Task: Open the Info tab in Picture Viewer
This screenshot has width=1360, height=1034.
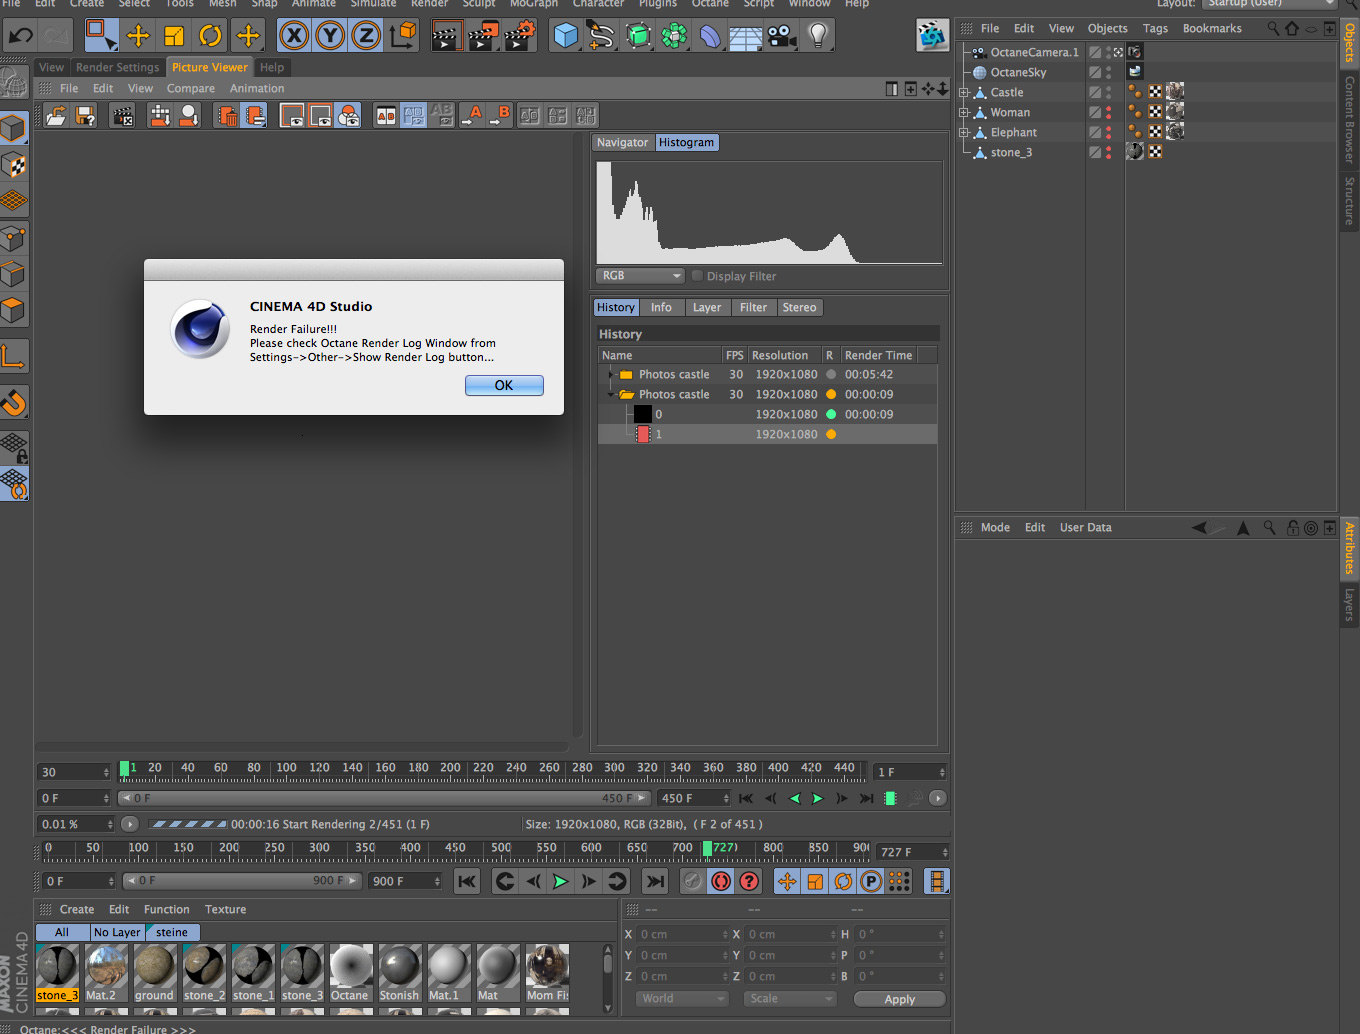Action: click(661, 307)
